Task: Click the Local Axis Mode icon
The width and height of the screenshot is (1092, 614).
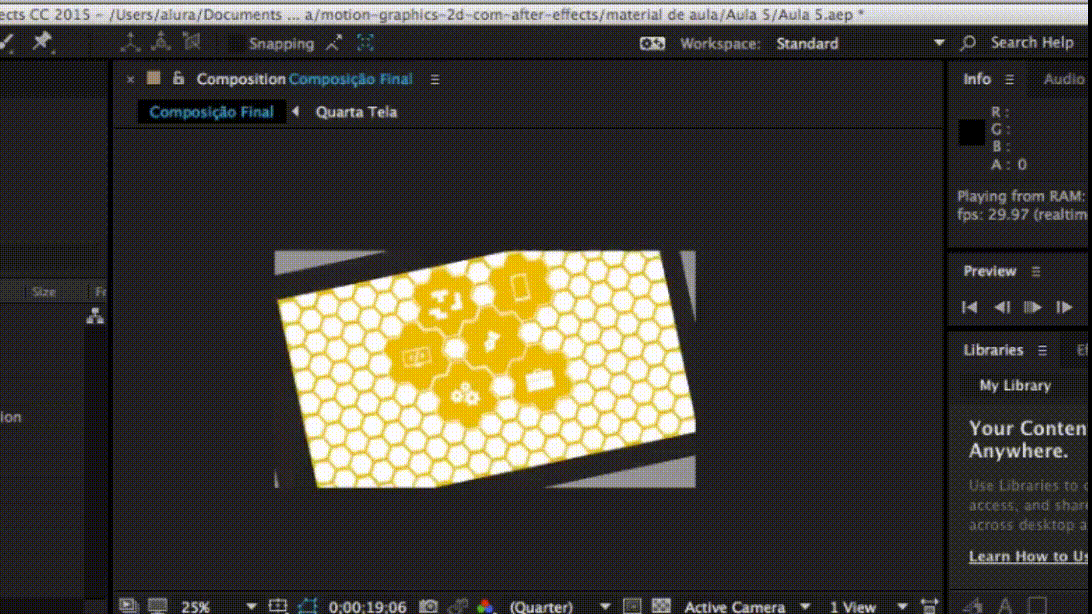Action: [131, 42]
